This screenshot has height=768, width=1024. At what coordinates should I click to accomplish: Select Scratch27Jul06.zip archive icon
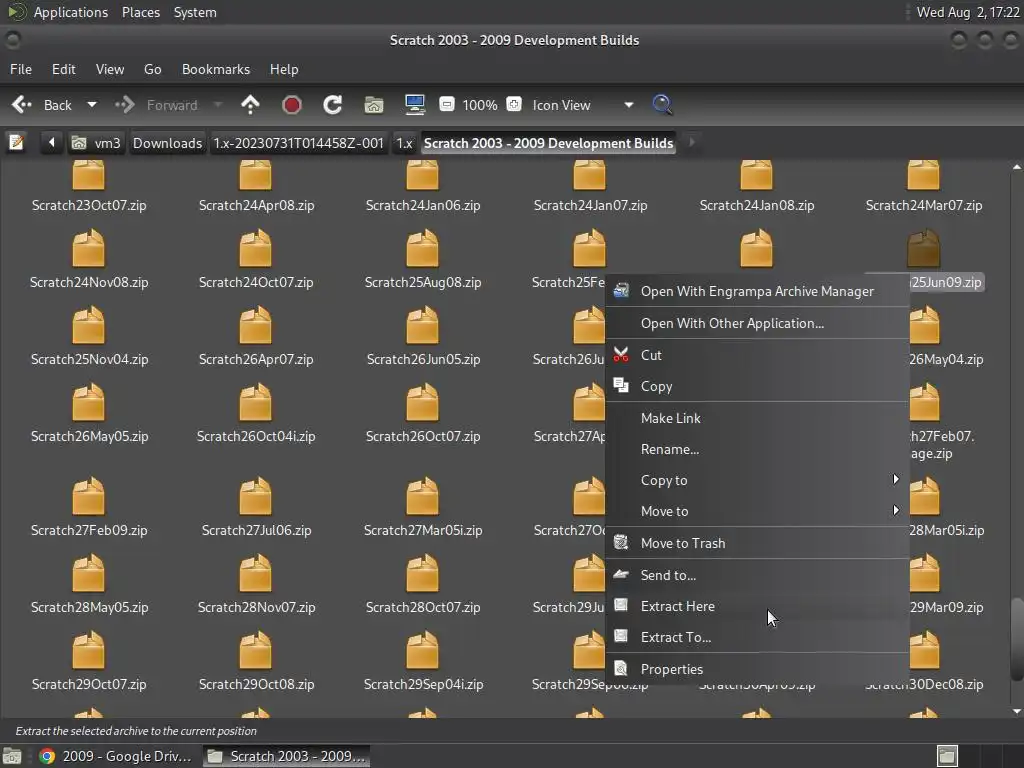coord(255,496)
